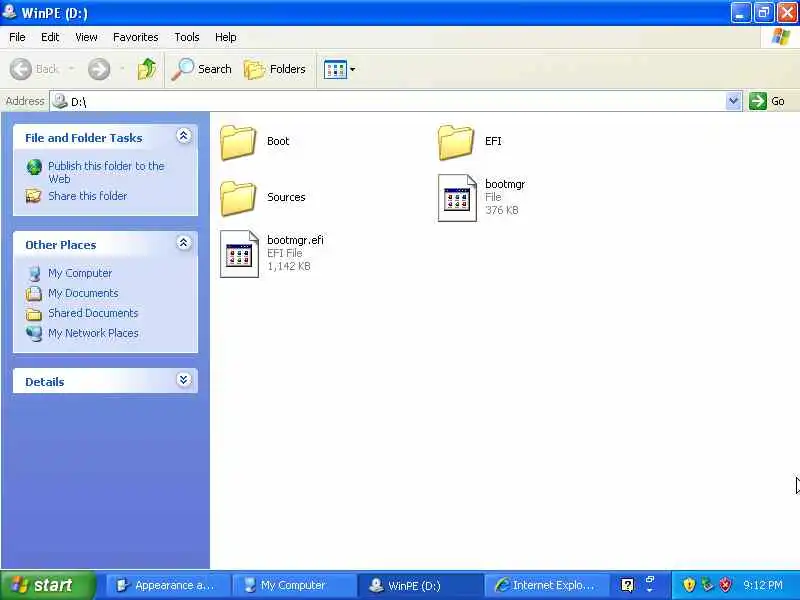Image resolution: width=800 pixels, height=600 pixels.
Task: Click the address bar D:\ field
Action: click(x=395, y=101)
